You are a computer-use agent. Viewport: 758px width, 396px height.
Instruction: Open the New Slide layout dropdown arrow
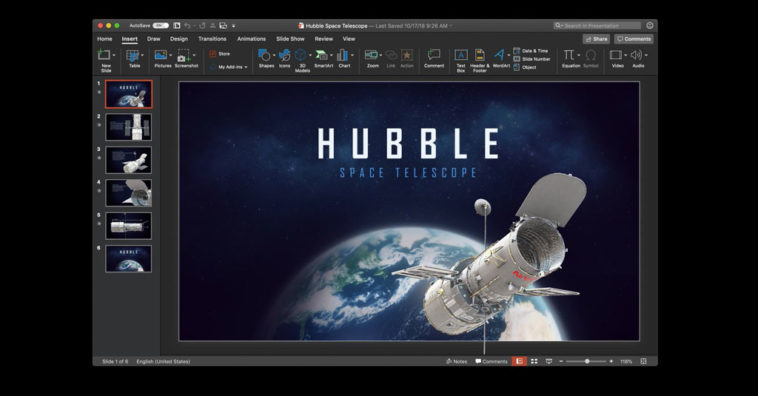click(114, 55)
